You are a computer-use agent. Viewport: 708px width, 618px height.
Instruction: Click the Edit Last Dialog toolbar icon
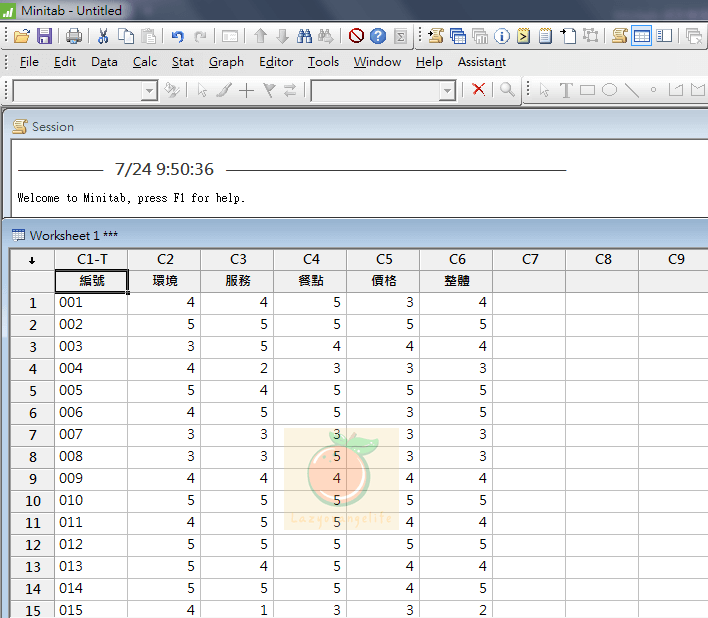[230, 36]
